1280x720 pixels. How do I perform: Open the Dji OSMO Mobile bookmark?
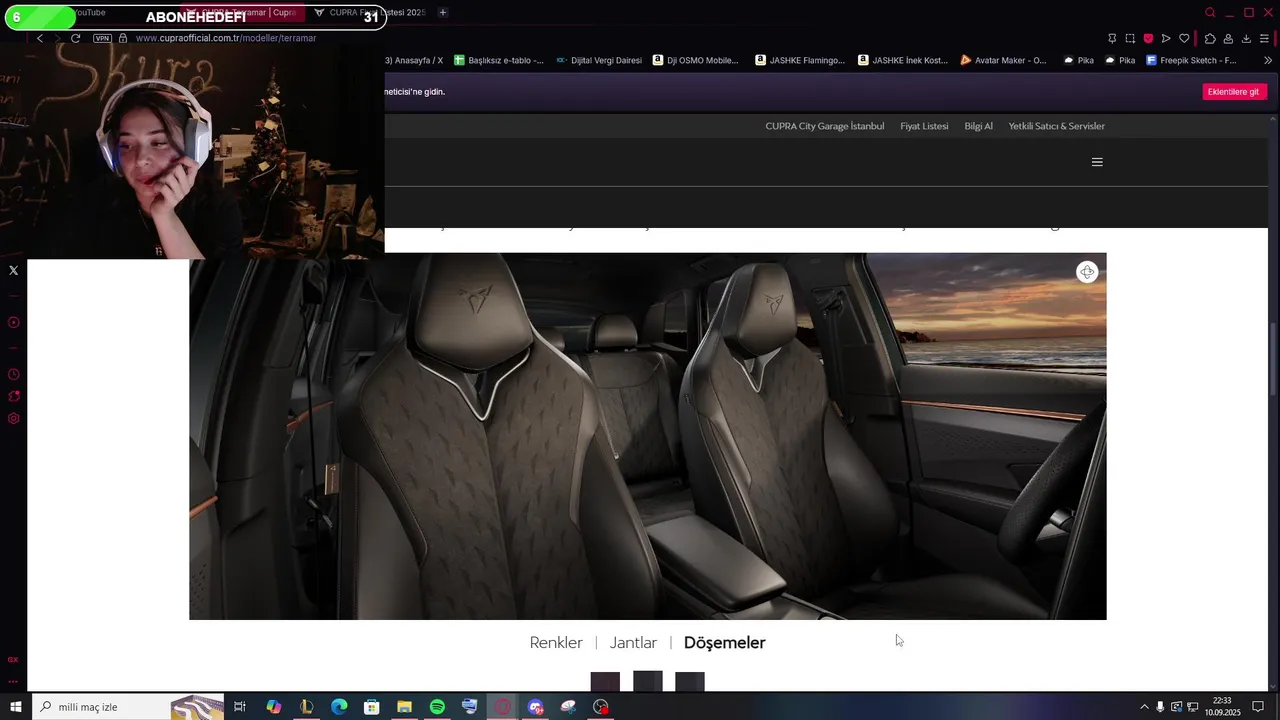(x=696, y=60)
